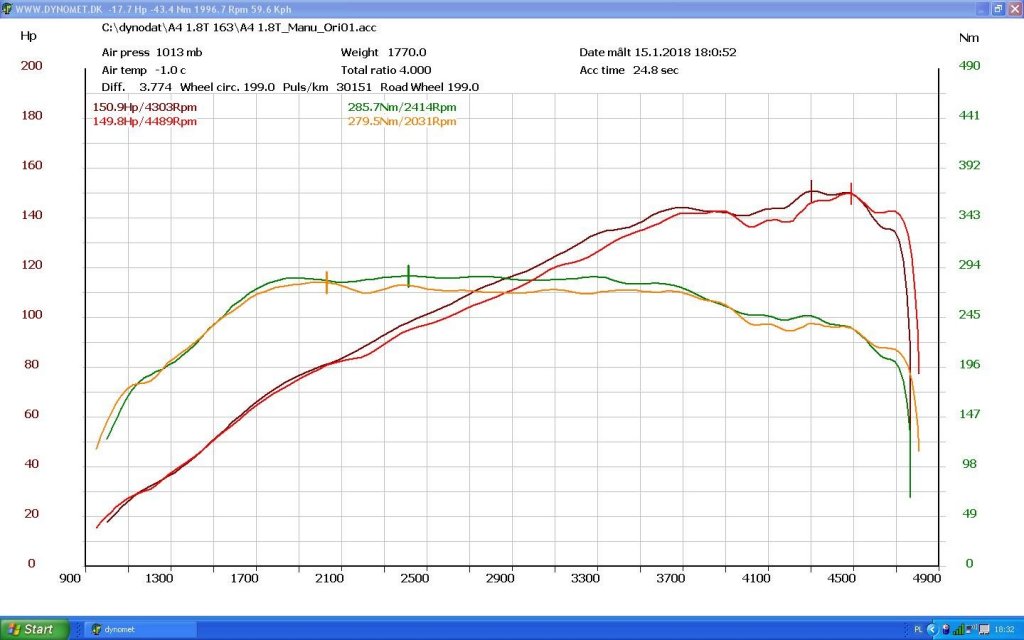This screenshot has width=1024, height=640.
Task: Click the dynomet app icon in title bar
Action: [7, 8]
